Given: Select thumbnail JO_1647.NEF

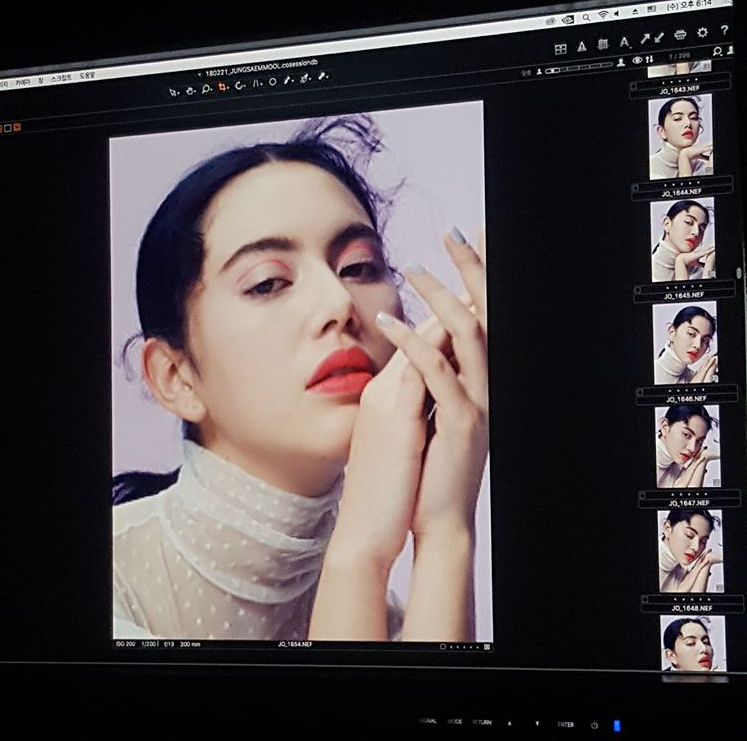Looking at the screenshot, I should coord(688,447).
